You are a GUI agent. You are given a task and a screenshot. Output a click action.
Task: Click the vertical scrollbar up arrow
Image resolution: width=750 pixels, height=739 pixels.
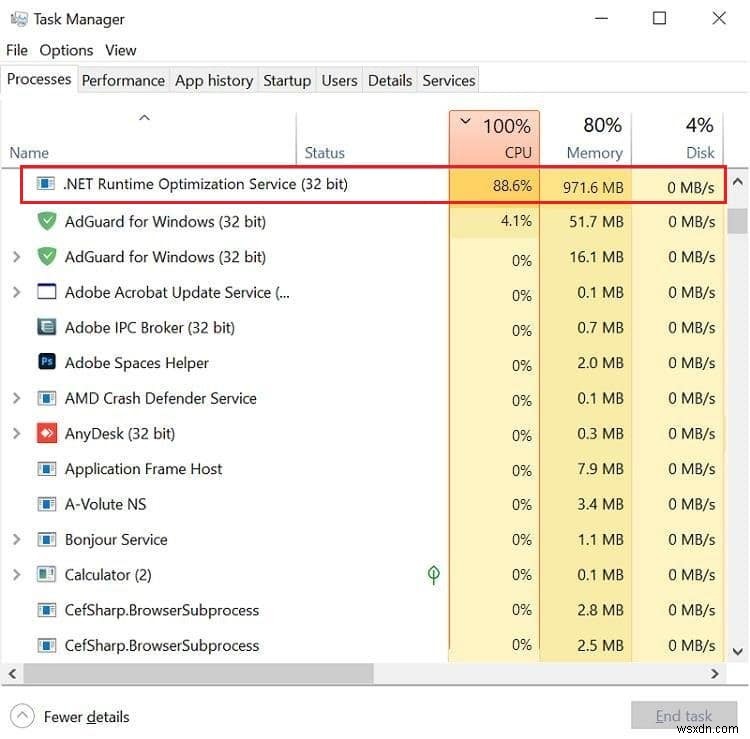coord(737,181)
